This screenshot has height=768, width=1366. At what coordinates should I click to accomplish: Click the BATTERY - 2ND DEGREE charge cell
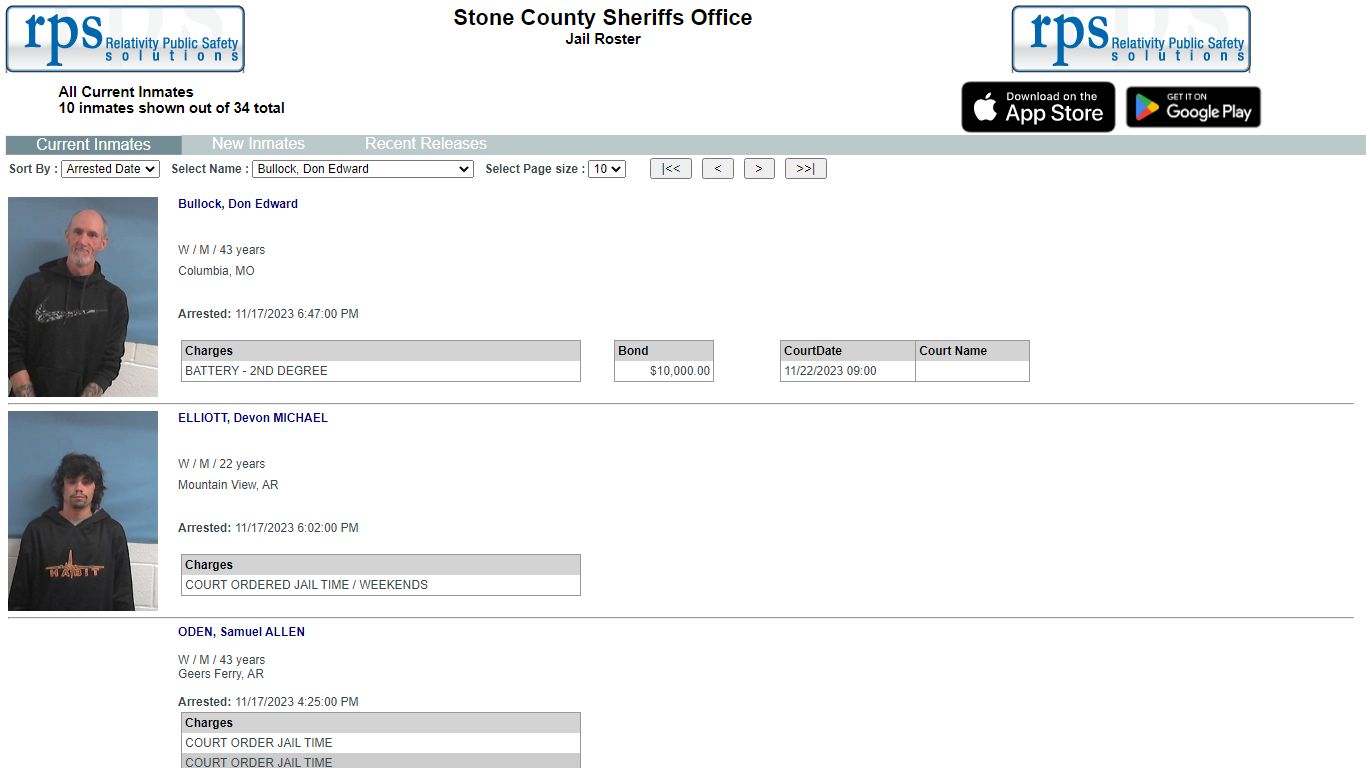click(x=380, y=371)
